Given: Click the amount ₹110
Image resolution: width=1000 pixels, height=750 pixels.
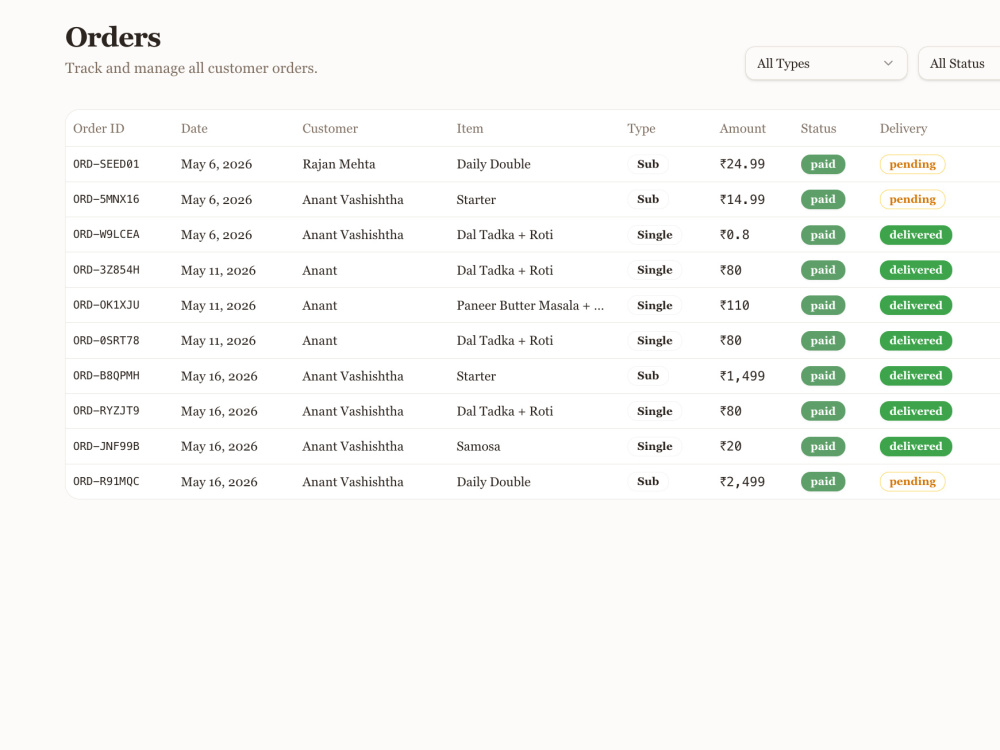Looking at the screenshot, I should tap(735, 305).
